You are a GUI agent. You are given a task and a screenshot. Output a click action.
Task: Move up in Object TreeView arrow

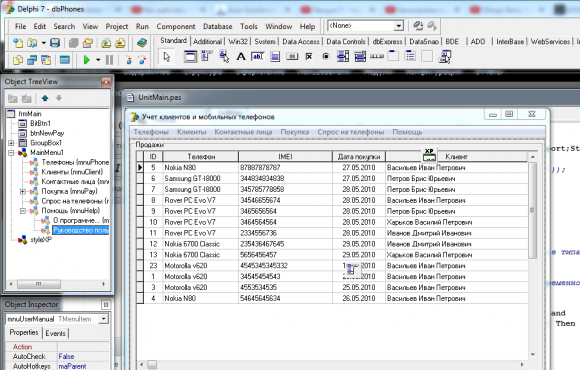(45, 98)
